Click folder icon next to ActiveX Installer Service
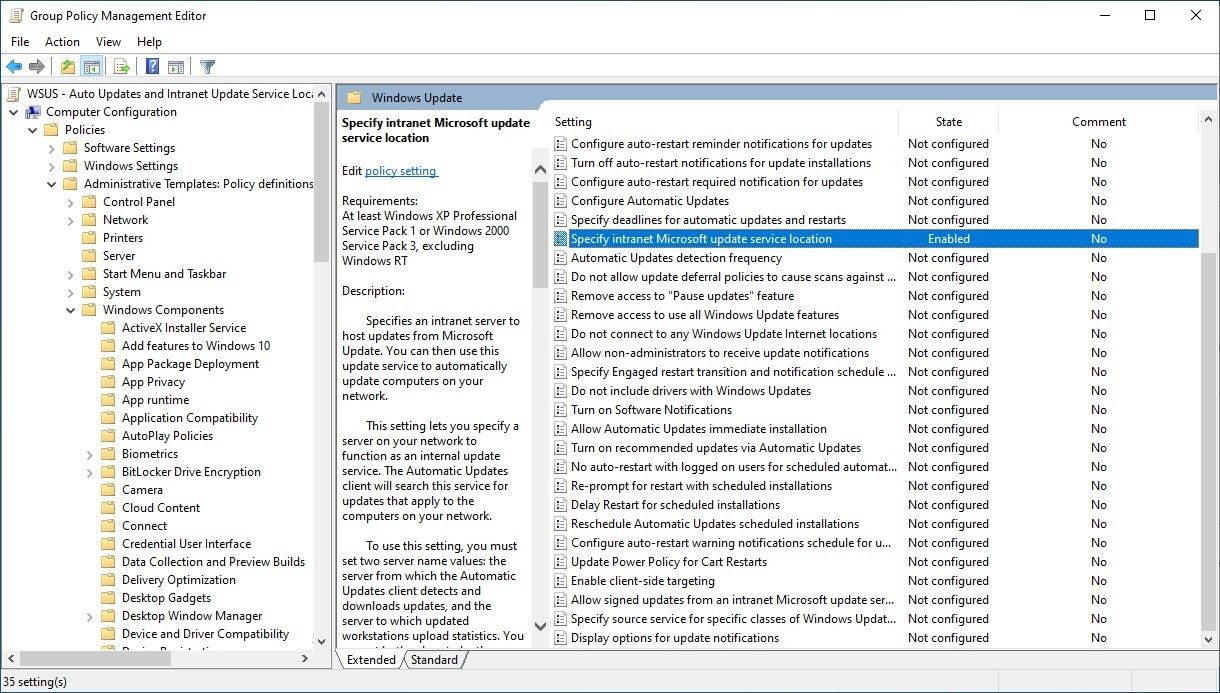This screenshot has height=693, width=1220. (x=108, y=328)
